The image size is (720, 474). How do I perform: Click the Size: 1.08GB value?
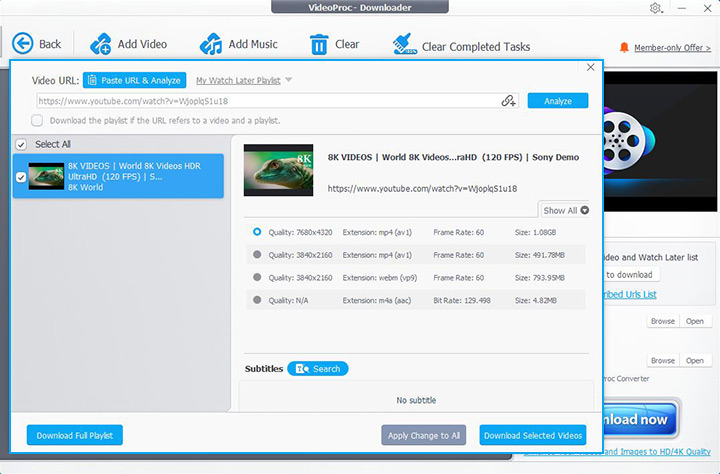535,232
